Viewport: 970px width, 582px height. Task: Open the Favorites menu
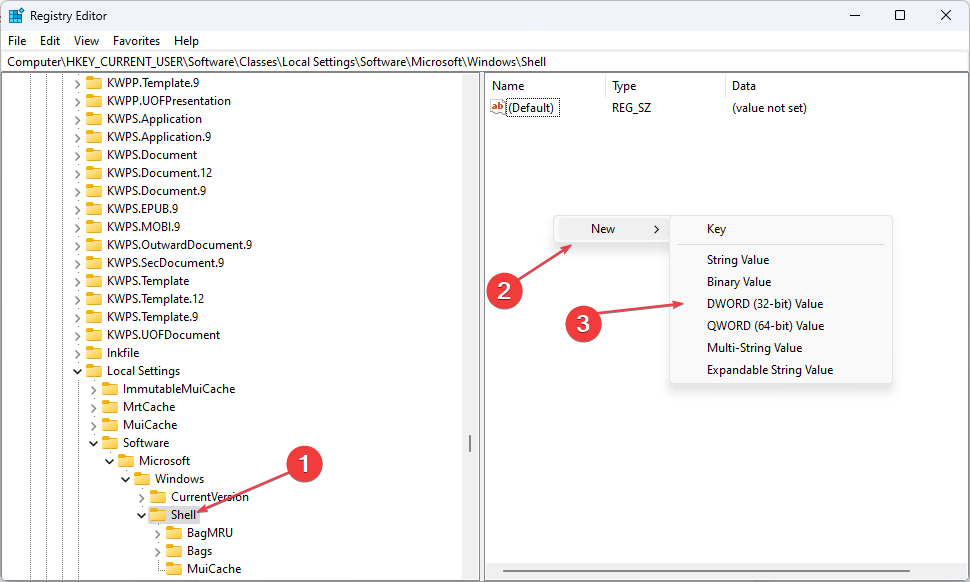pos(136,41)
